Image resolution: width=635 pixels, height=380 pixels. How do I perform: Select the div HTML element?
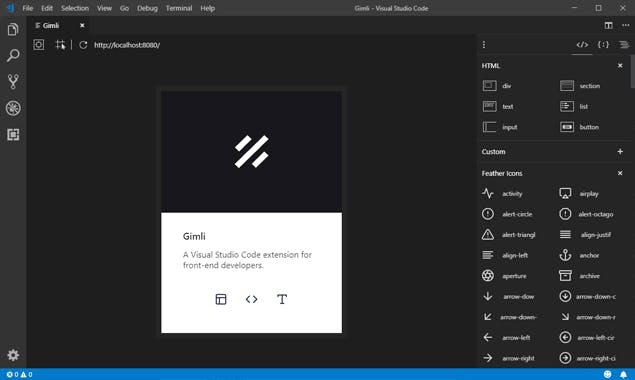click(497, 85)
